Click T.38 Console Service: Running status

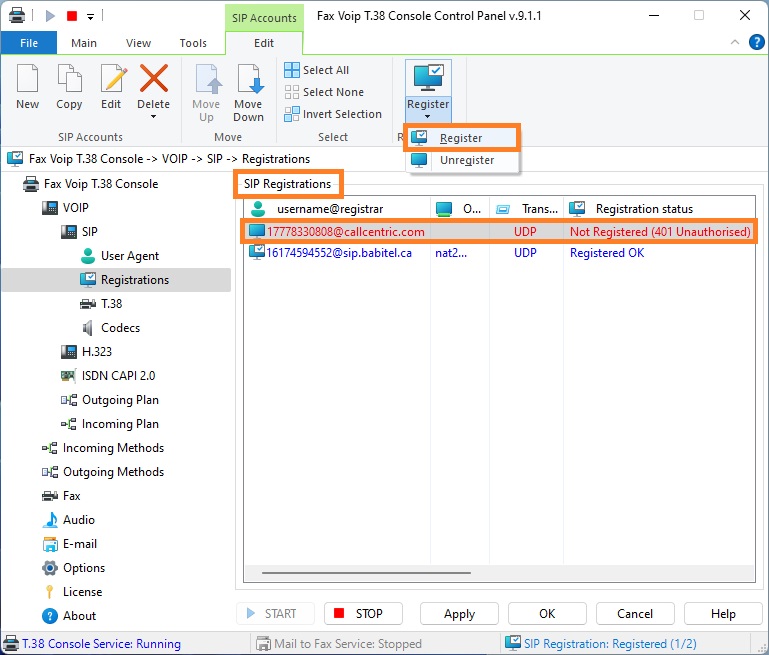tap(92, 644)
